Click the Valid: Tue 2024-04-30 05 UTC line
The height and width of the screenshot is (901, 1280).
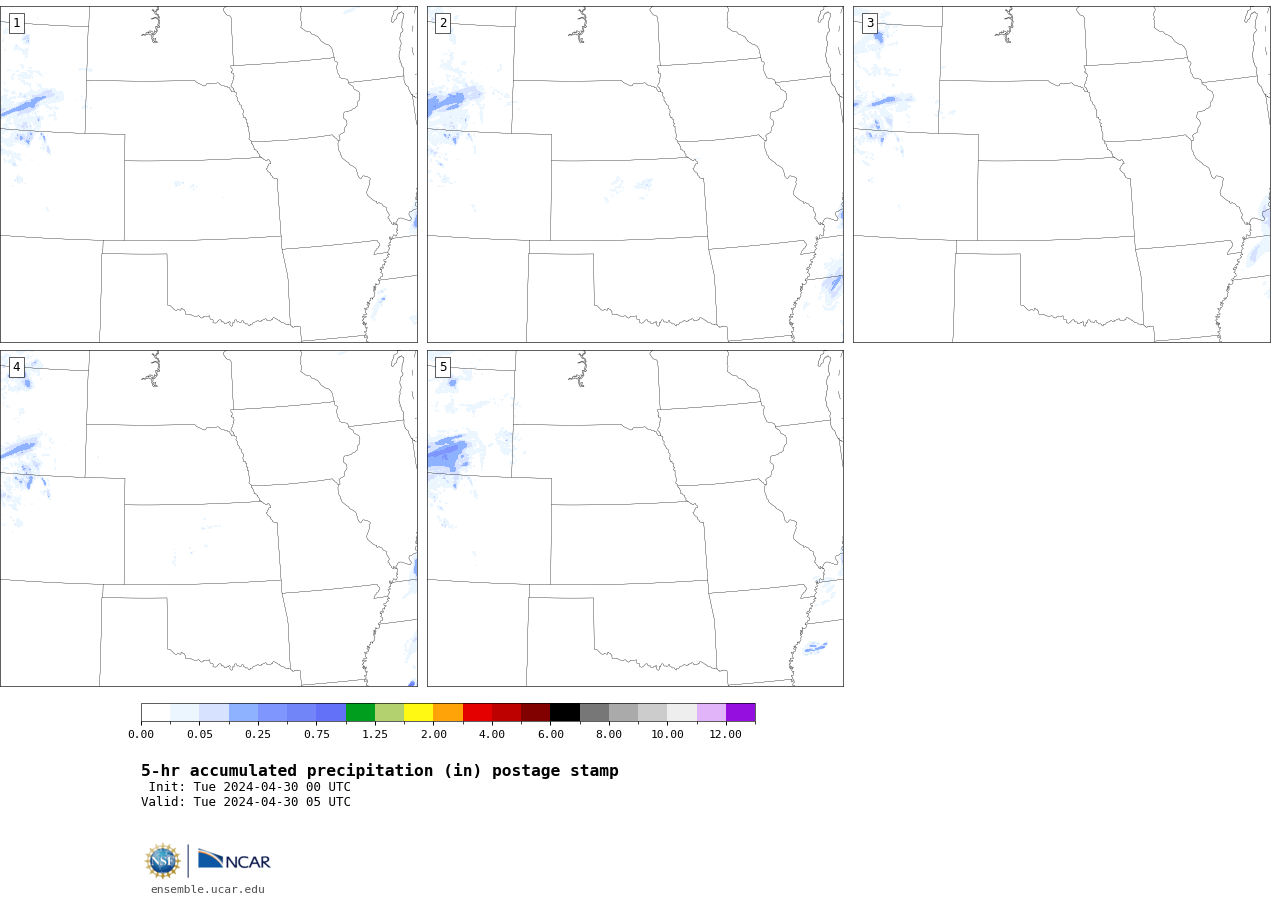(246, 802)
